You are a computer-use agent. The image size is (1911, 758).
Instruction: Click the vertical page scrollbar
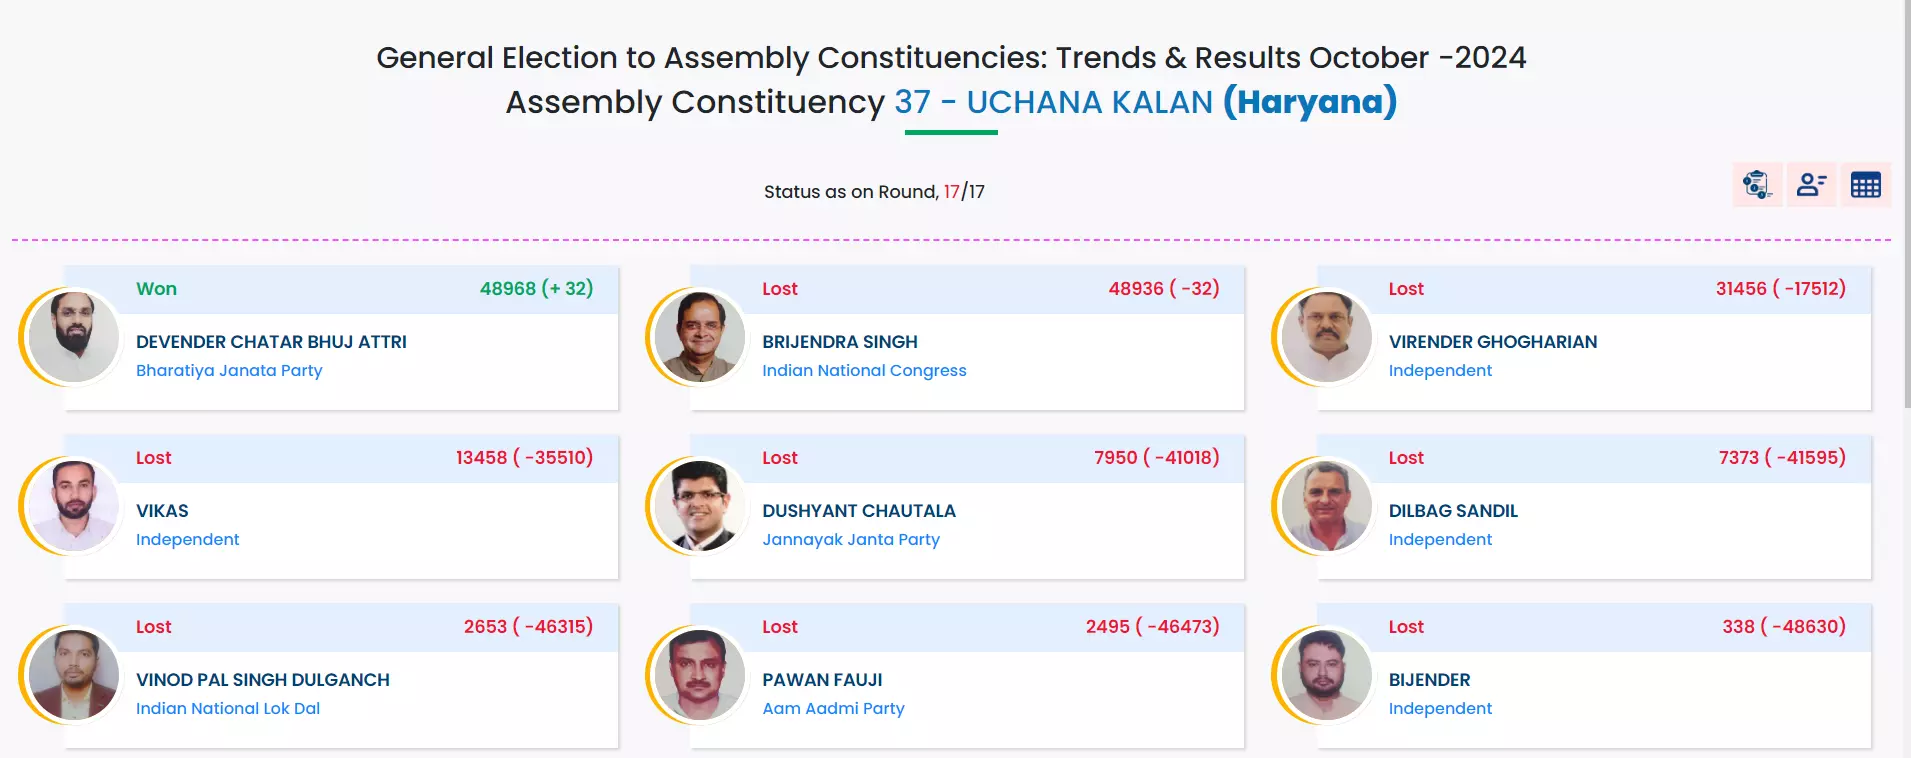pos(1907,200)
